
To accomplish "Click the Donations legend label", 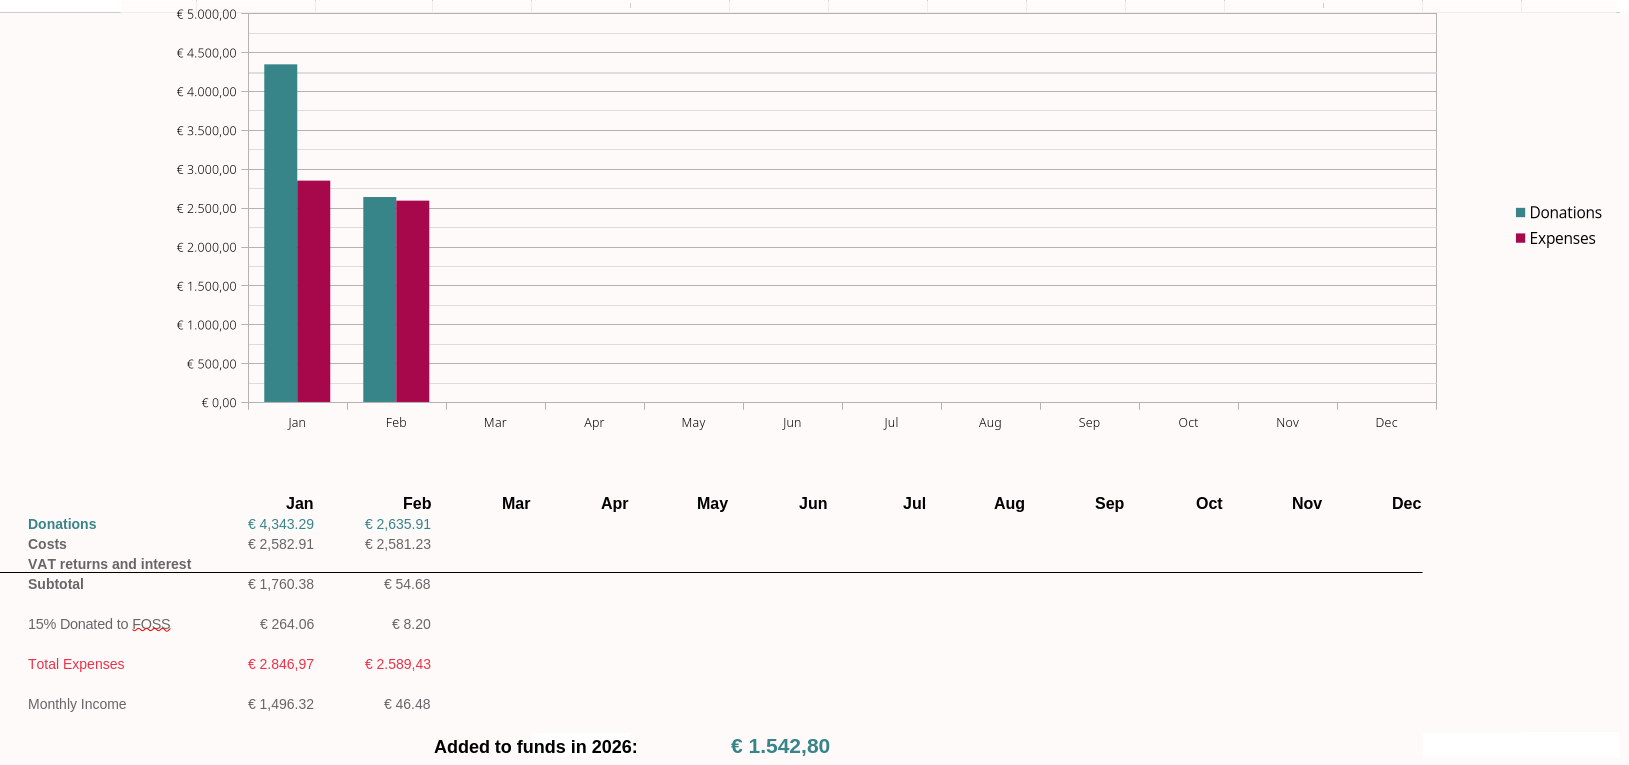I will 1565,212.
